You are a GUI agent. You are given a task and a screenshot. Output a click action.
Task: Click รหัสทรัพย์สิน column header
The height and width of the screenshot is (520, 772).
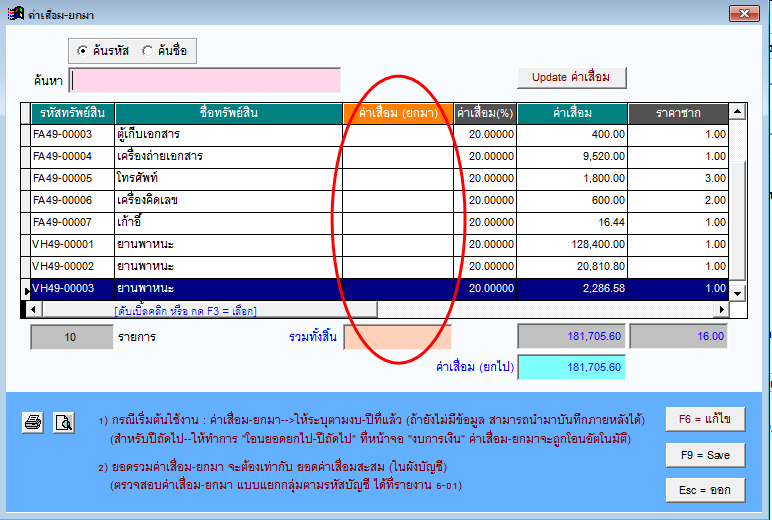72,113
